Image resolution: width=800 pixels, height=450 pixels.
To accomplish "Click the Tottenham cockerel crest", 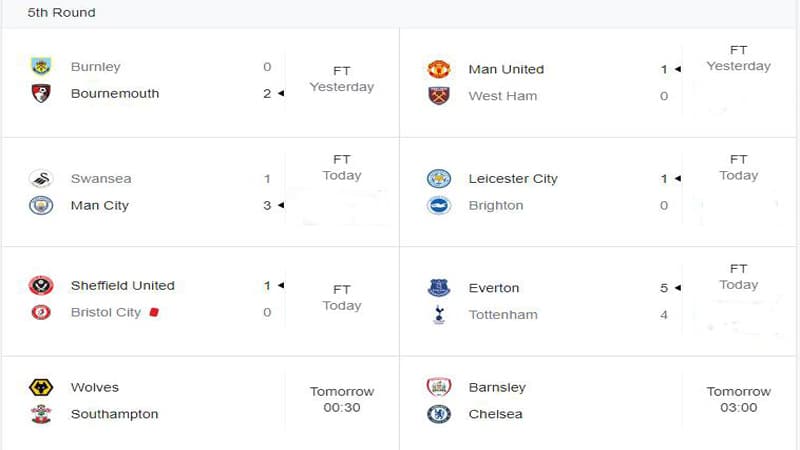I will (439, 315).
